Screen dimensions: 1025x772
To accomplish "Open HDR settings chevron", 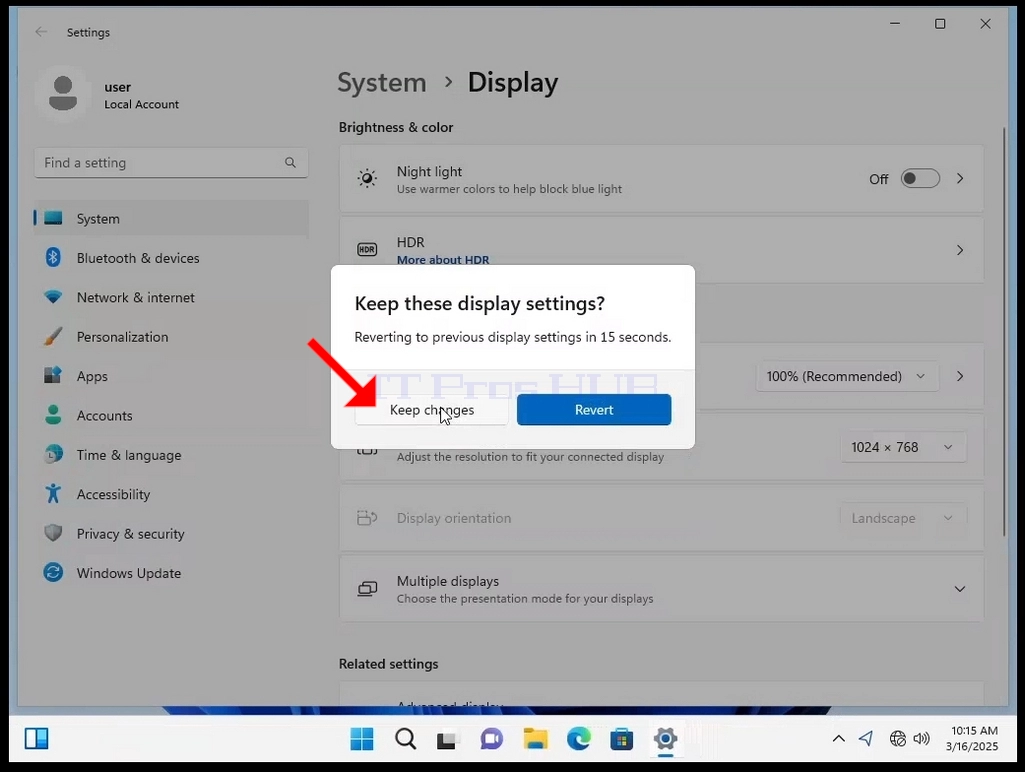I will click(x=960, y=250).
